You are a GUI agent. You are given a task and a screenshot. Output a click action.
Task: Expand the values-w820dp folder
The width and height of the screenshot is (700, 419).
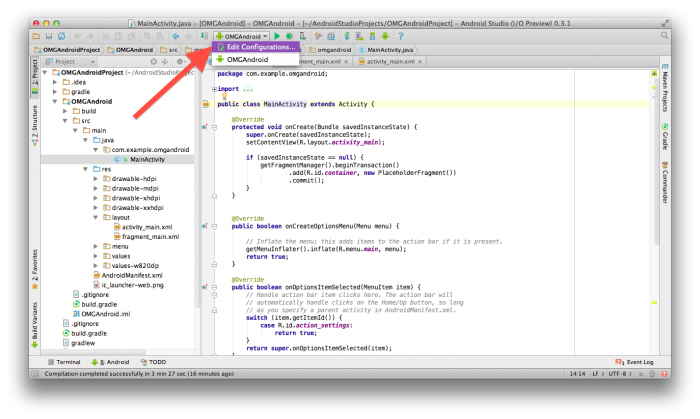coord(95,266)
